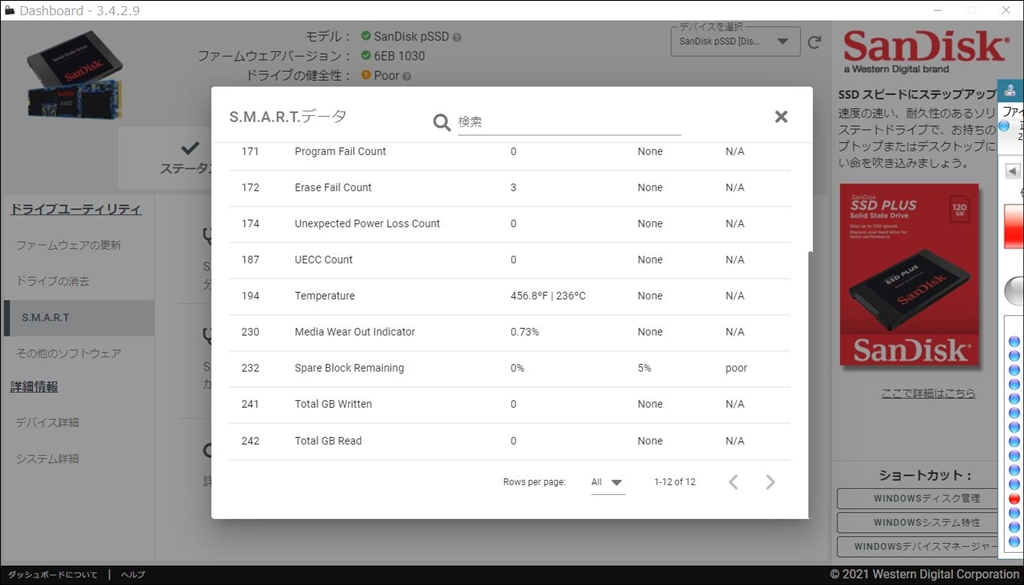Click red ball in right-side window list

tap(1014, 499)
